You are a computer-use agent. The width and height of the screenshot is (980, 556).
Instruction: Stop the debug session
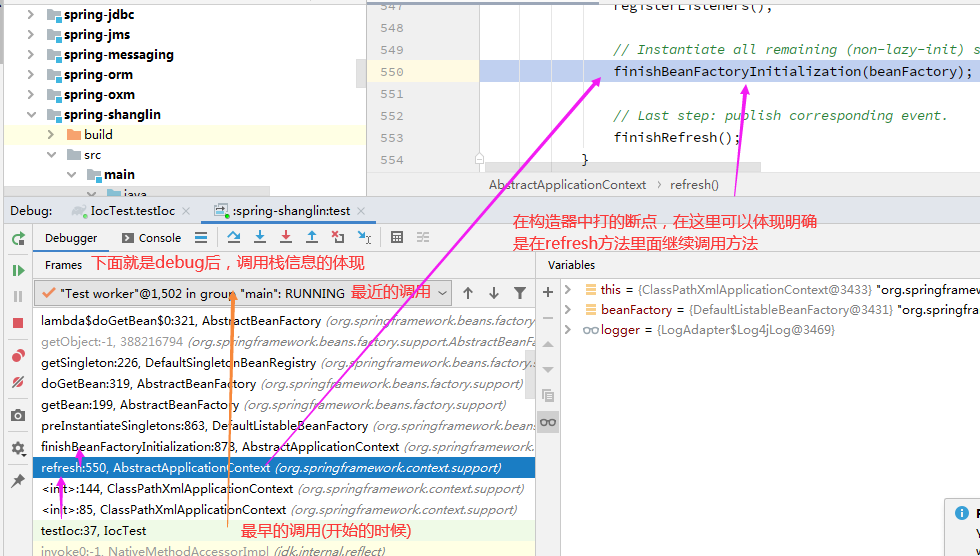18,323
